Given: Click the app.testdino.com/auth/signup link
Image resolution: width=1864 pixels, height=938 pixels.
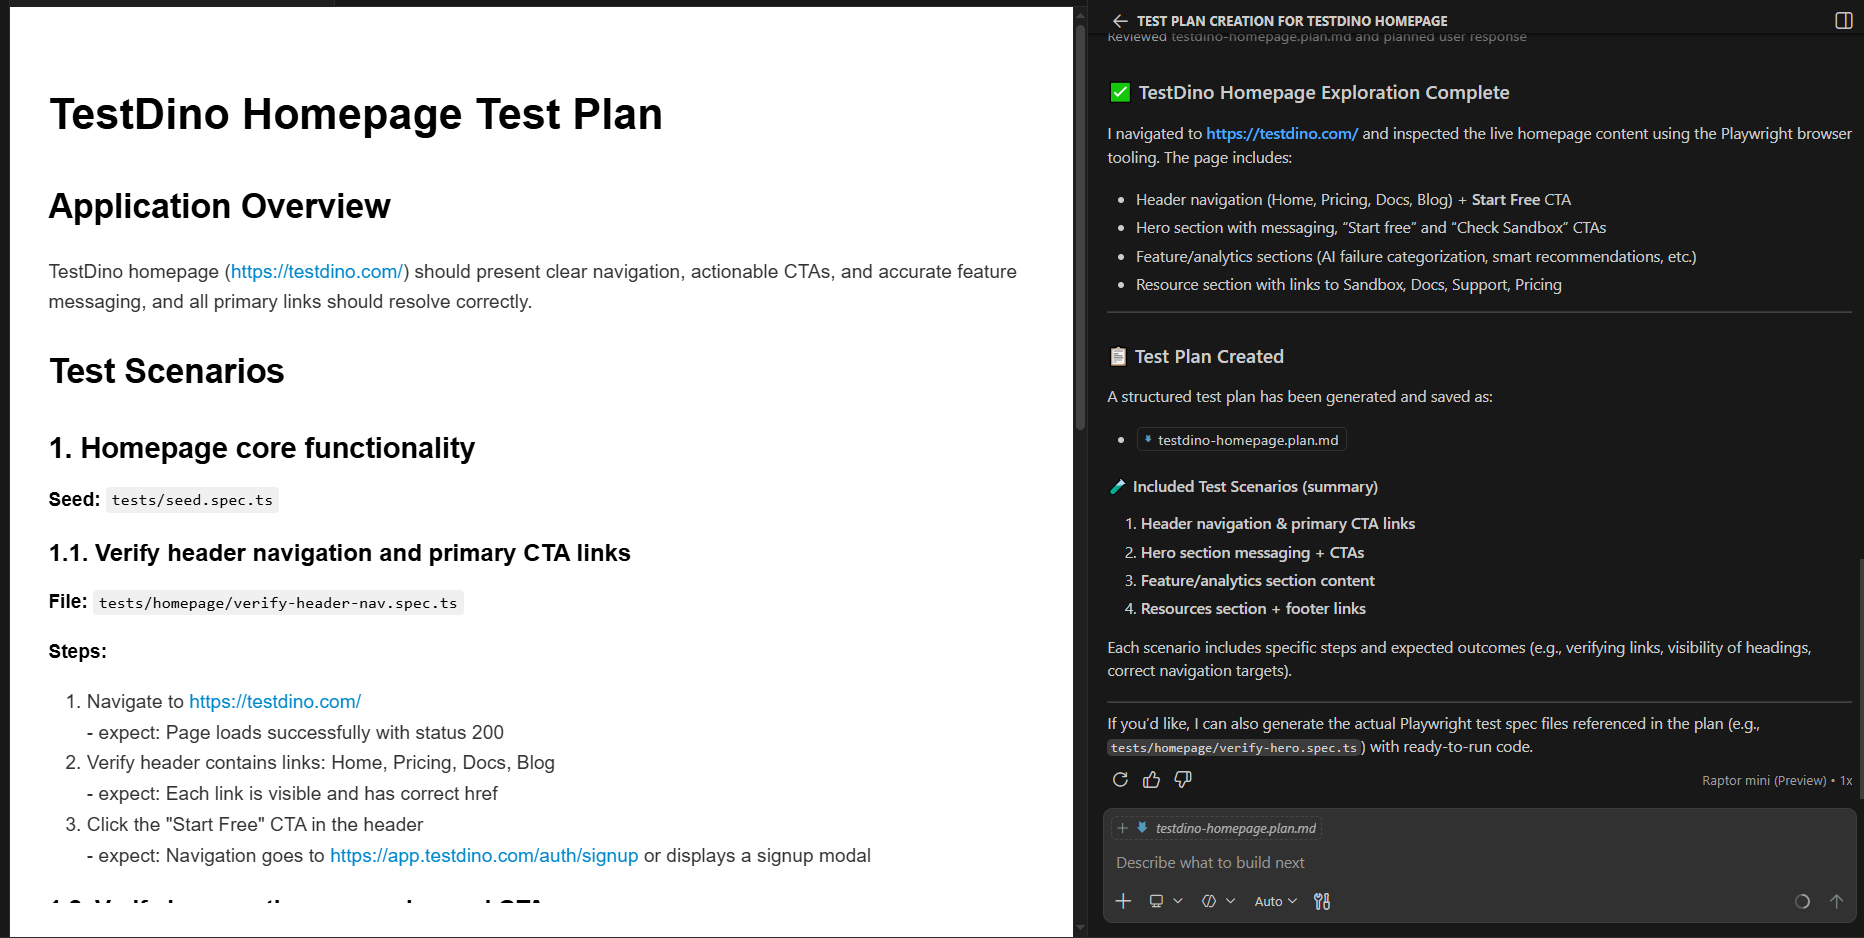Looking at the screenshot, I should click(483, 856).
